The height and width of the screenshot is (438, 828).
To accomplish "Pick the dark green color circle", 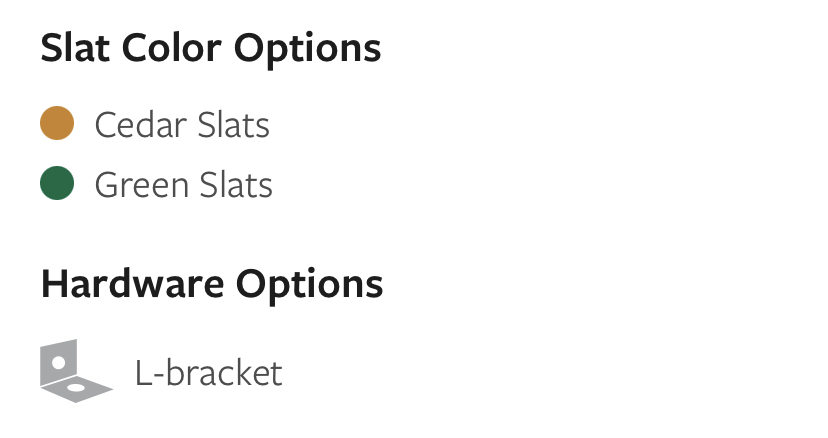I will point(57,183).
